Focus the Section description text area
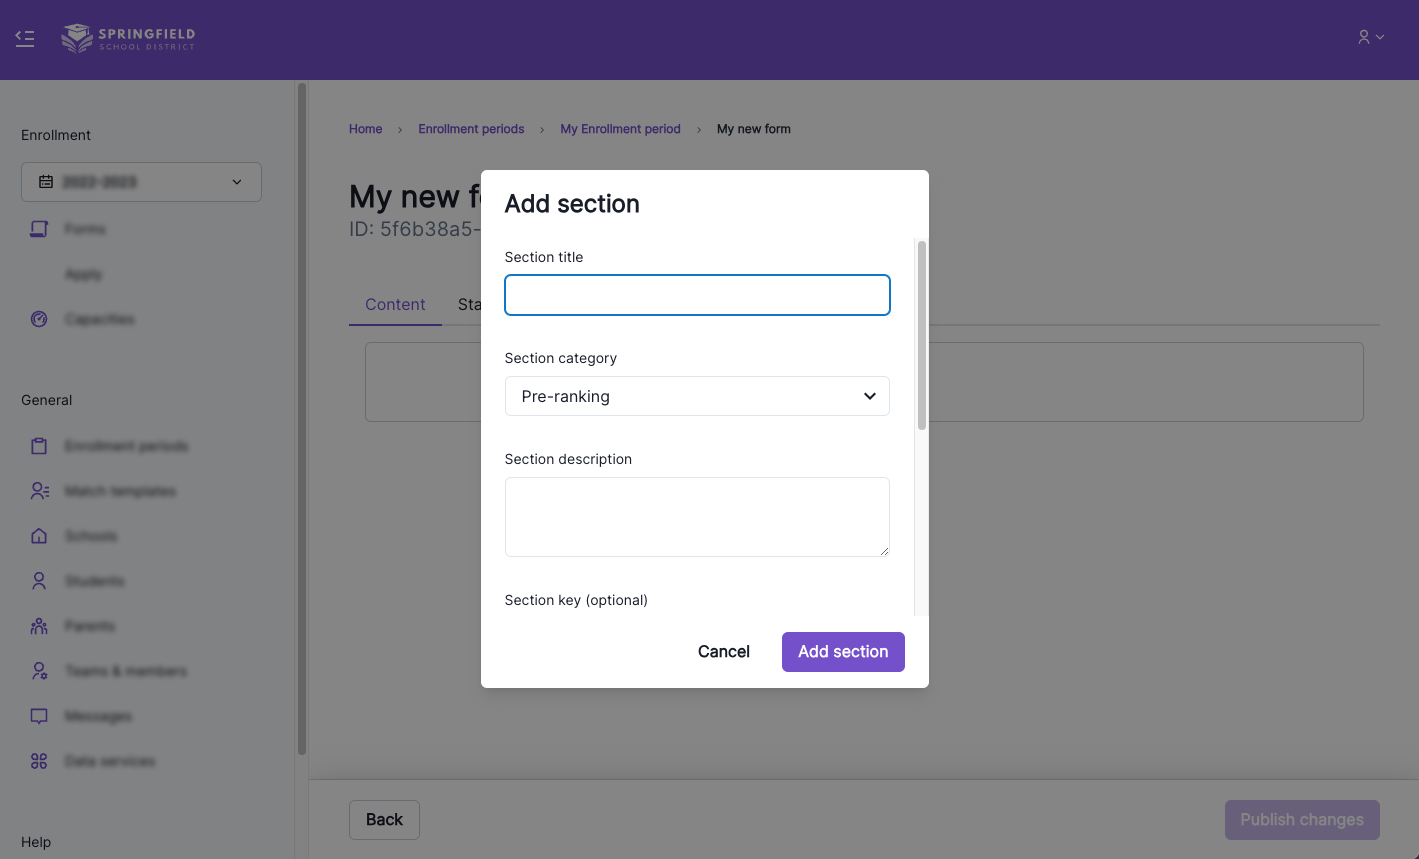Viewport: 1419px width, 859px height. point(697,517)
